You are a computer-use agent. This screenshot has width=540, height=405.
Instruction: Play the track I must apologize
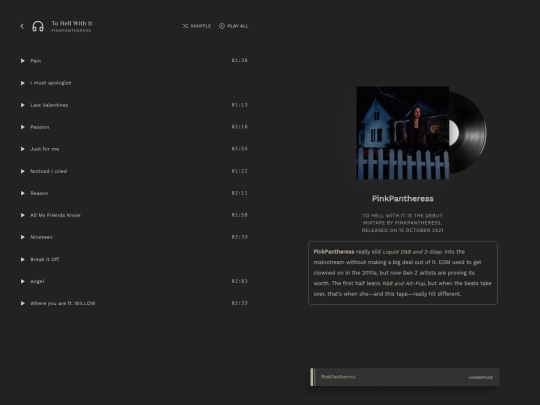click(x=23, y=83)
